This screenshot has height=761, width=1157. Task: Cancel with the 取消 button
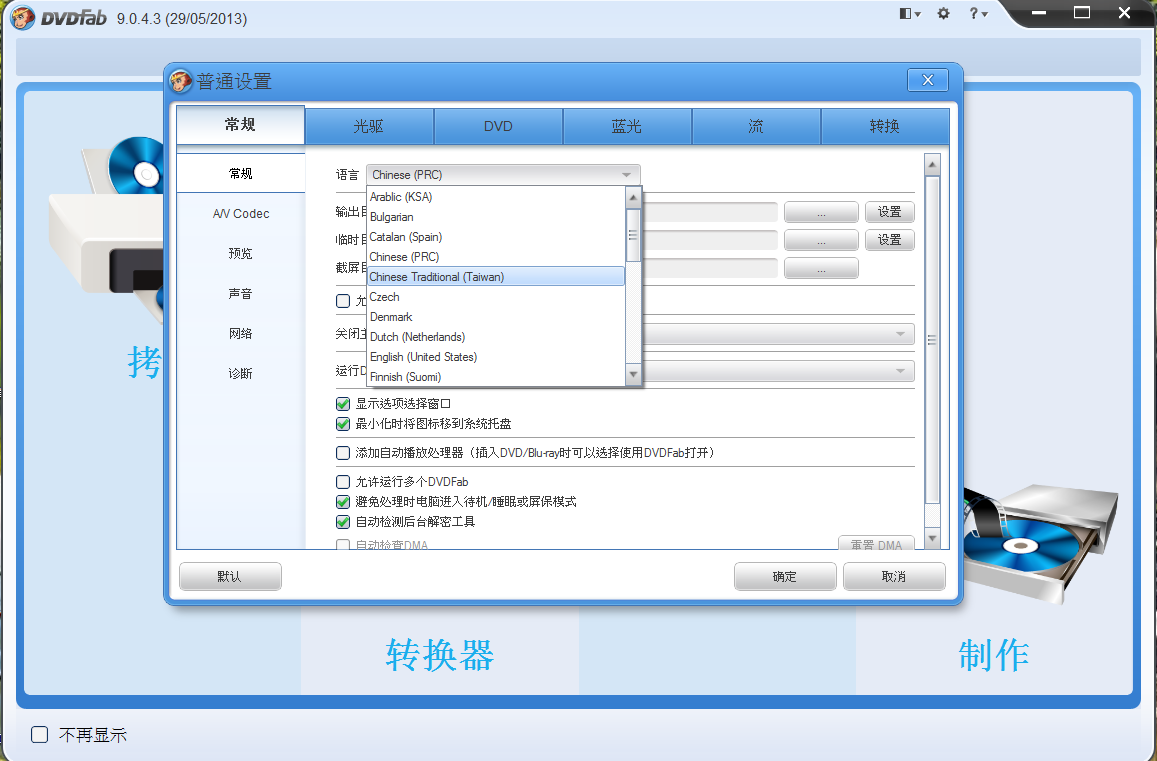point(894,576)
